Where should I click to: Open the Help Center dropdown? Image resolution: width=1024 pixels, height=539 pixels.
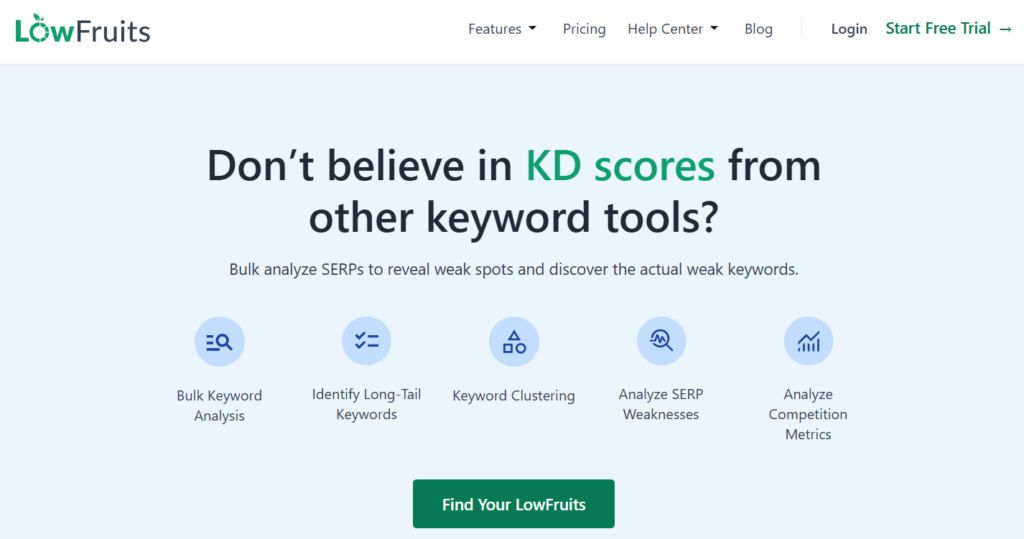(673, 29)
